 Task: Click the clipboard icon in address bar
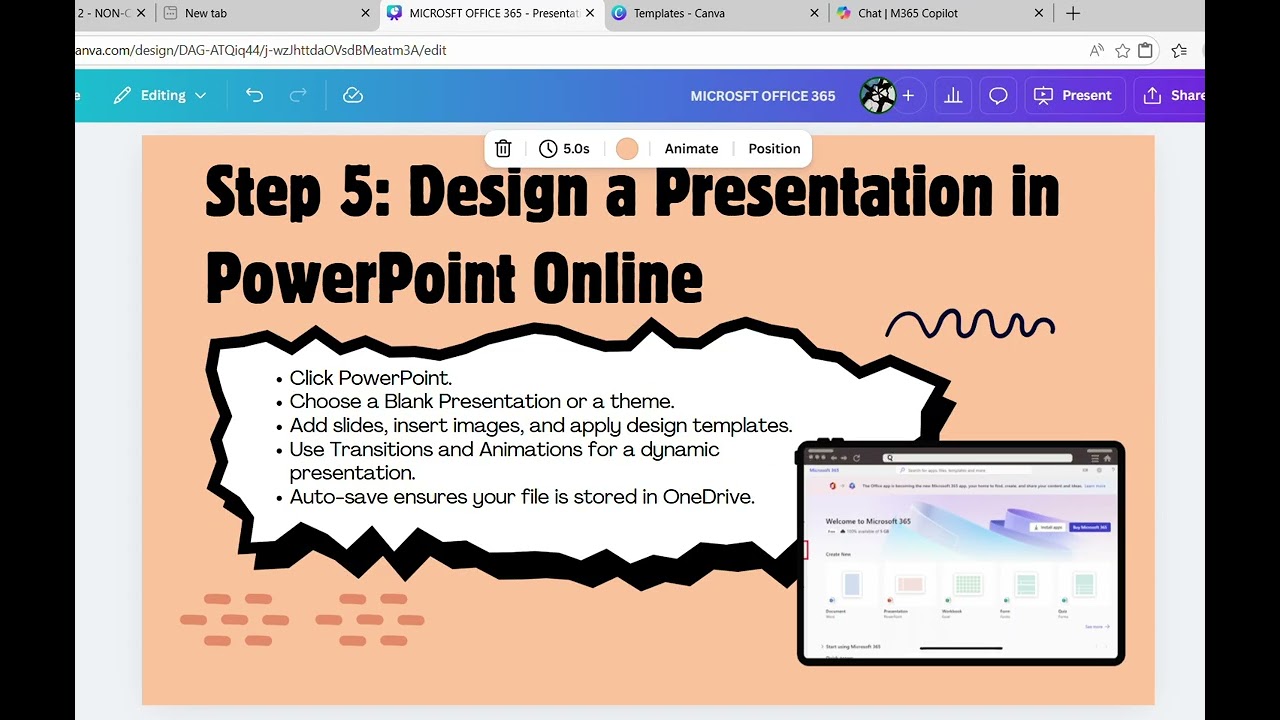pos(1146,50)
